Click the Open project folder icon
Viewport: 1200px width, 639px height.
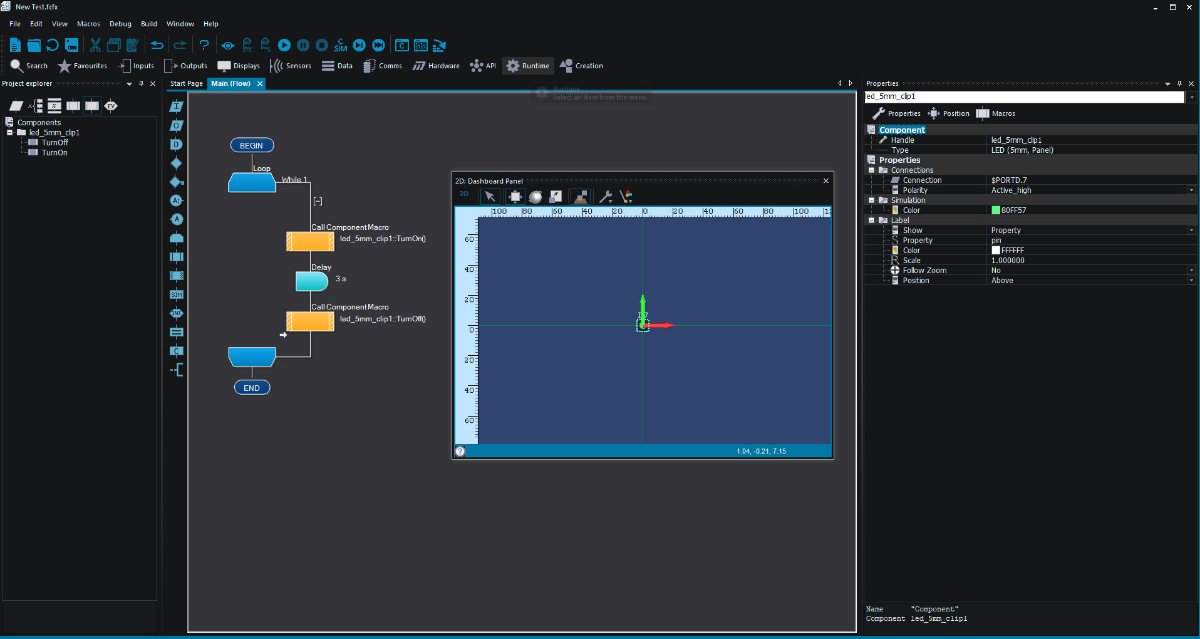34,45
